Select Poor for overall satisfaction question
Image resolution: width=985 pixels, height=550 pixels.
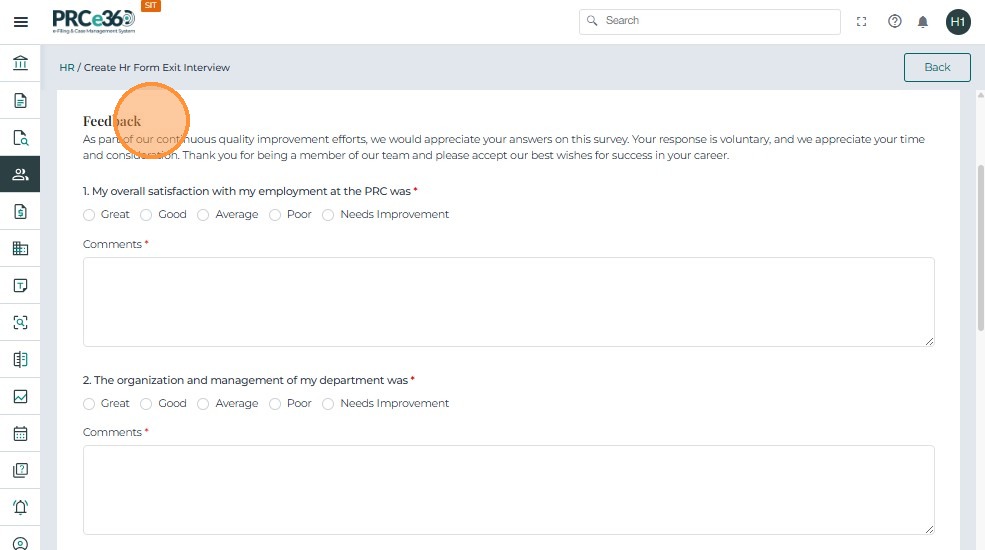tap(275, 215)
